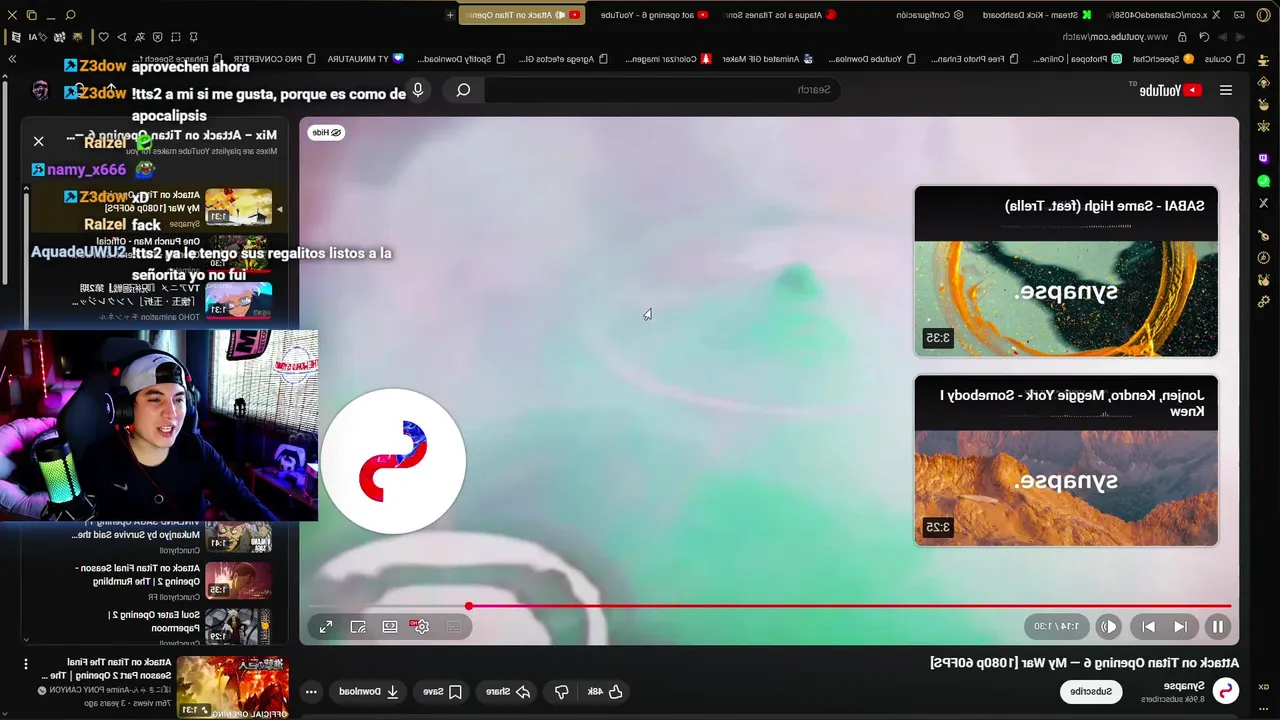This screenshot has width=1280, height=720.
Task: Open the YouTube hamburger guide menu
Action: click(x=1226, y=90)
